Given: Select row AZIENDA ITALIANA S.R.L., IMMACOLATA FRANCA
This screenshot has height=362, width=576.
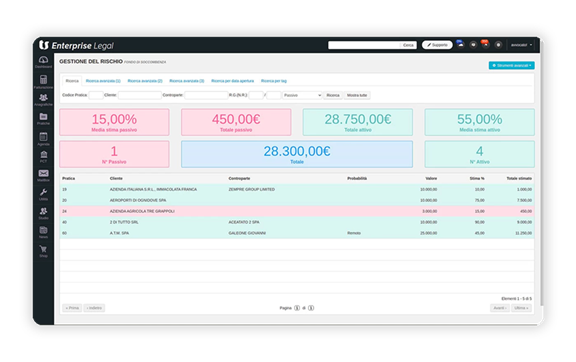Looking at the screenshot, I should [x=297, y=189].
